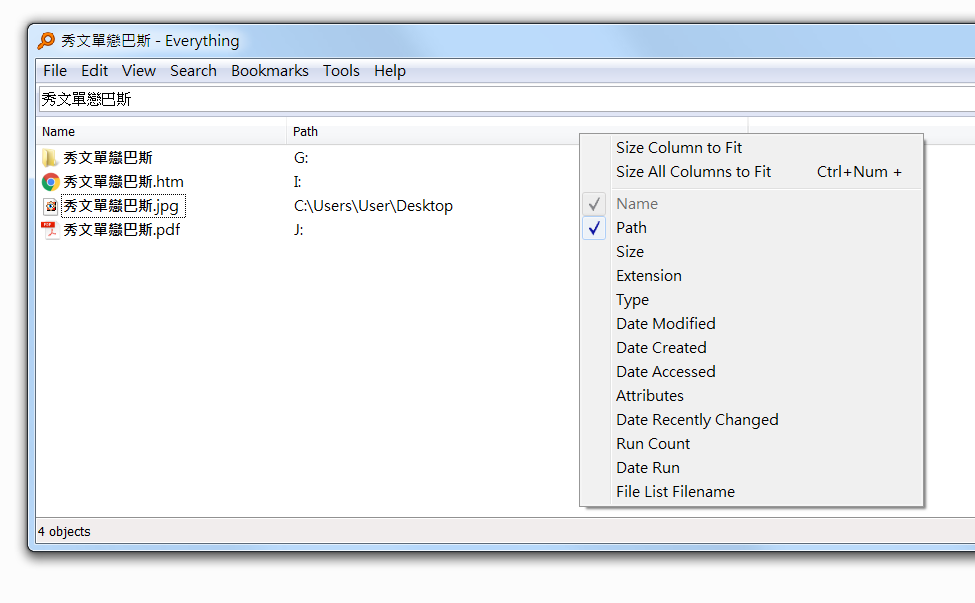Click the PDF icon beside the .pdf file

pyautogui.click(x=50, y=230)
